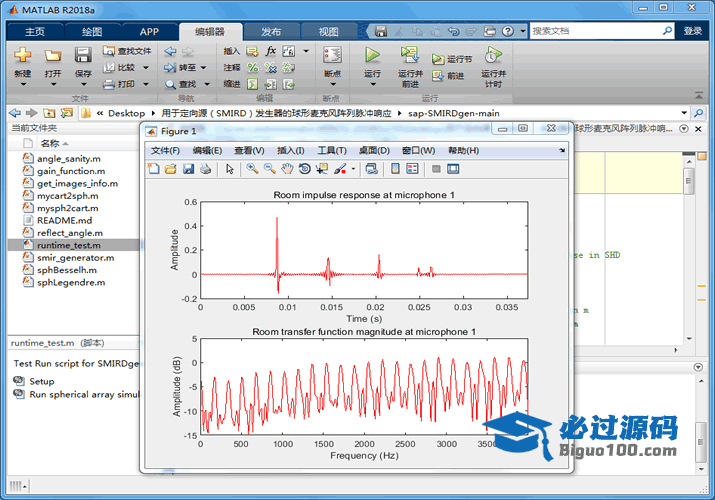Switch to the 绘图 (Plots) tab
This screenshot has width=715, height=500.
coord(92,31)
